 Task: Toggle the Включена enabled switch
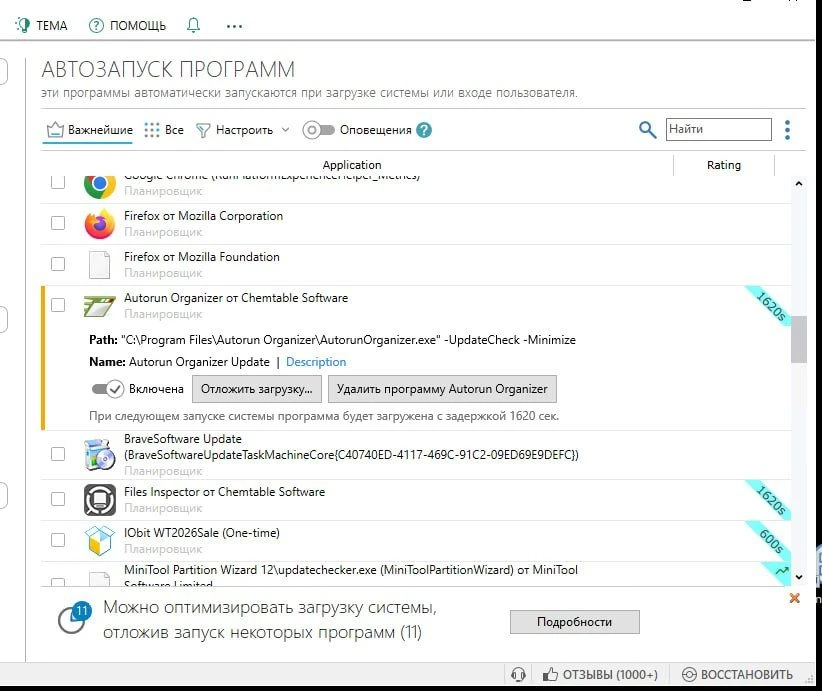(x=107, y=389)
